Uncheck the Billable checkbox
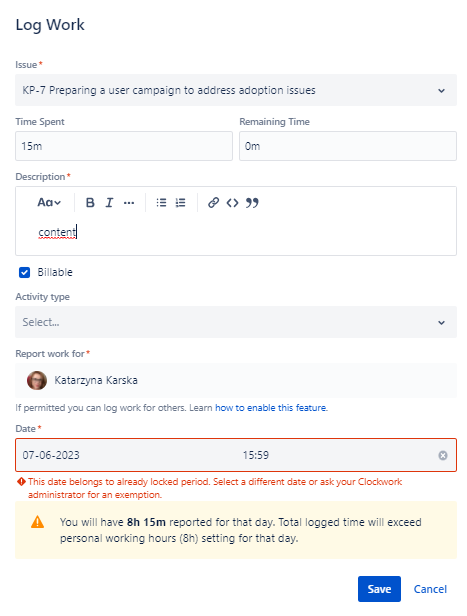Image resolution: width=467 pixels, height=616 pixels. click(24, 272)
